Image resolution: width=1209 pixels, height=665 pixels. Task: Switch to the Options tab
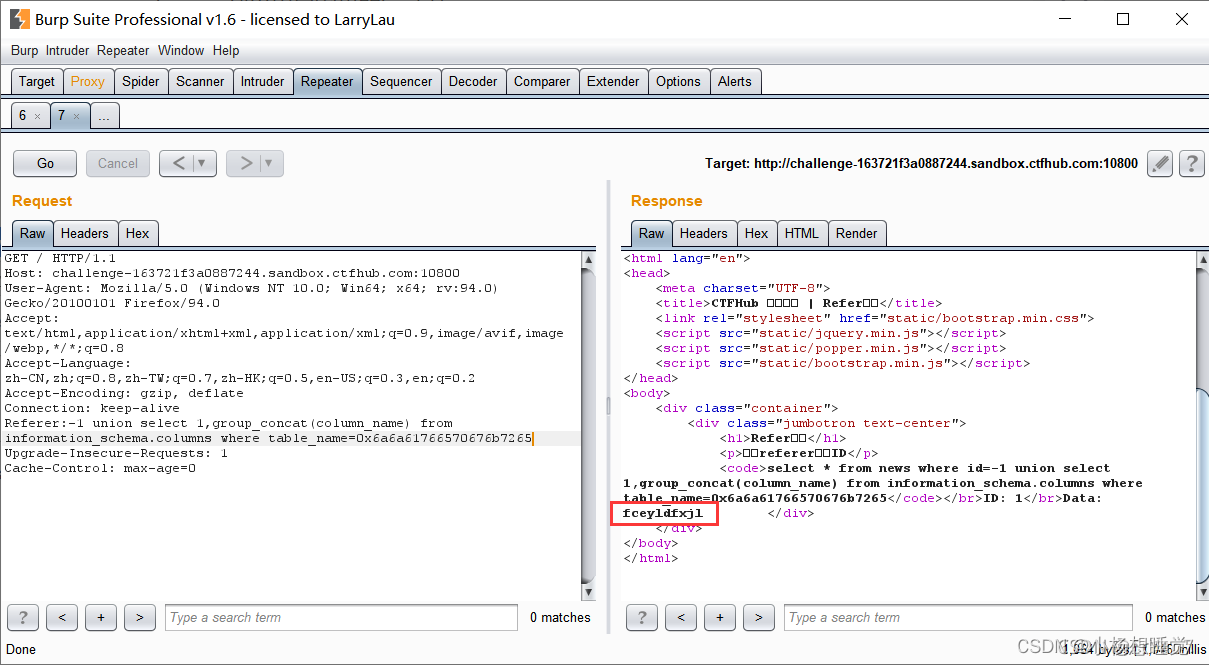click(679, 82)
